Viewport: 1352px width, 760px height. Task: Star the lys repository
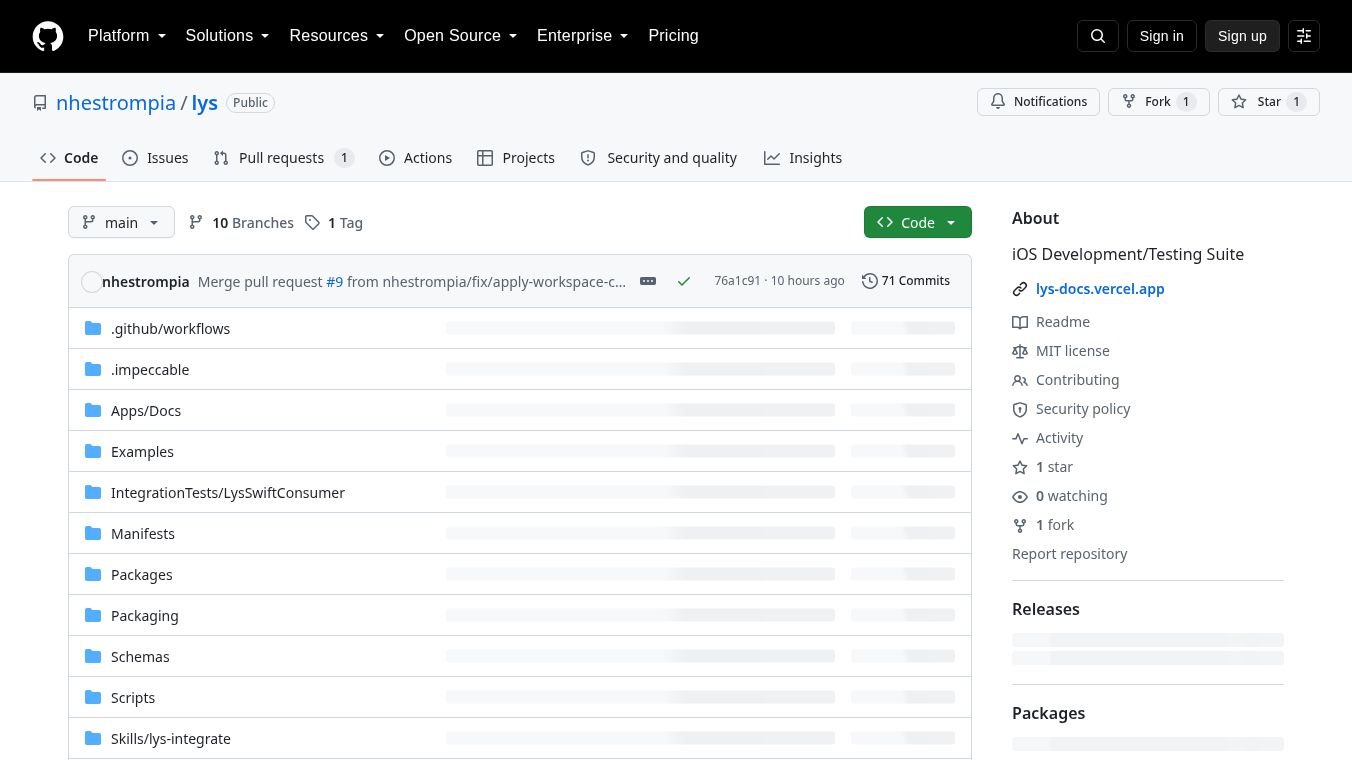click(1268, 102)
